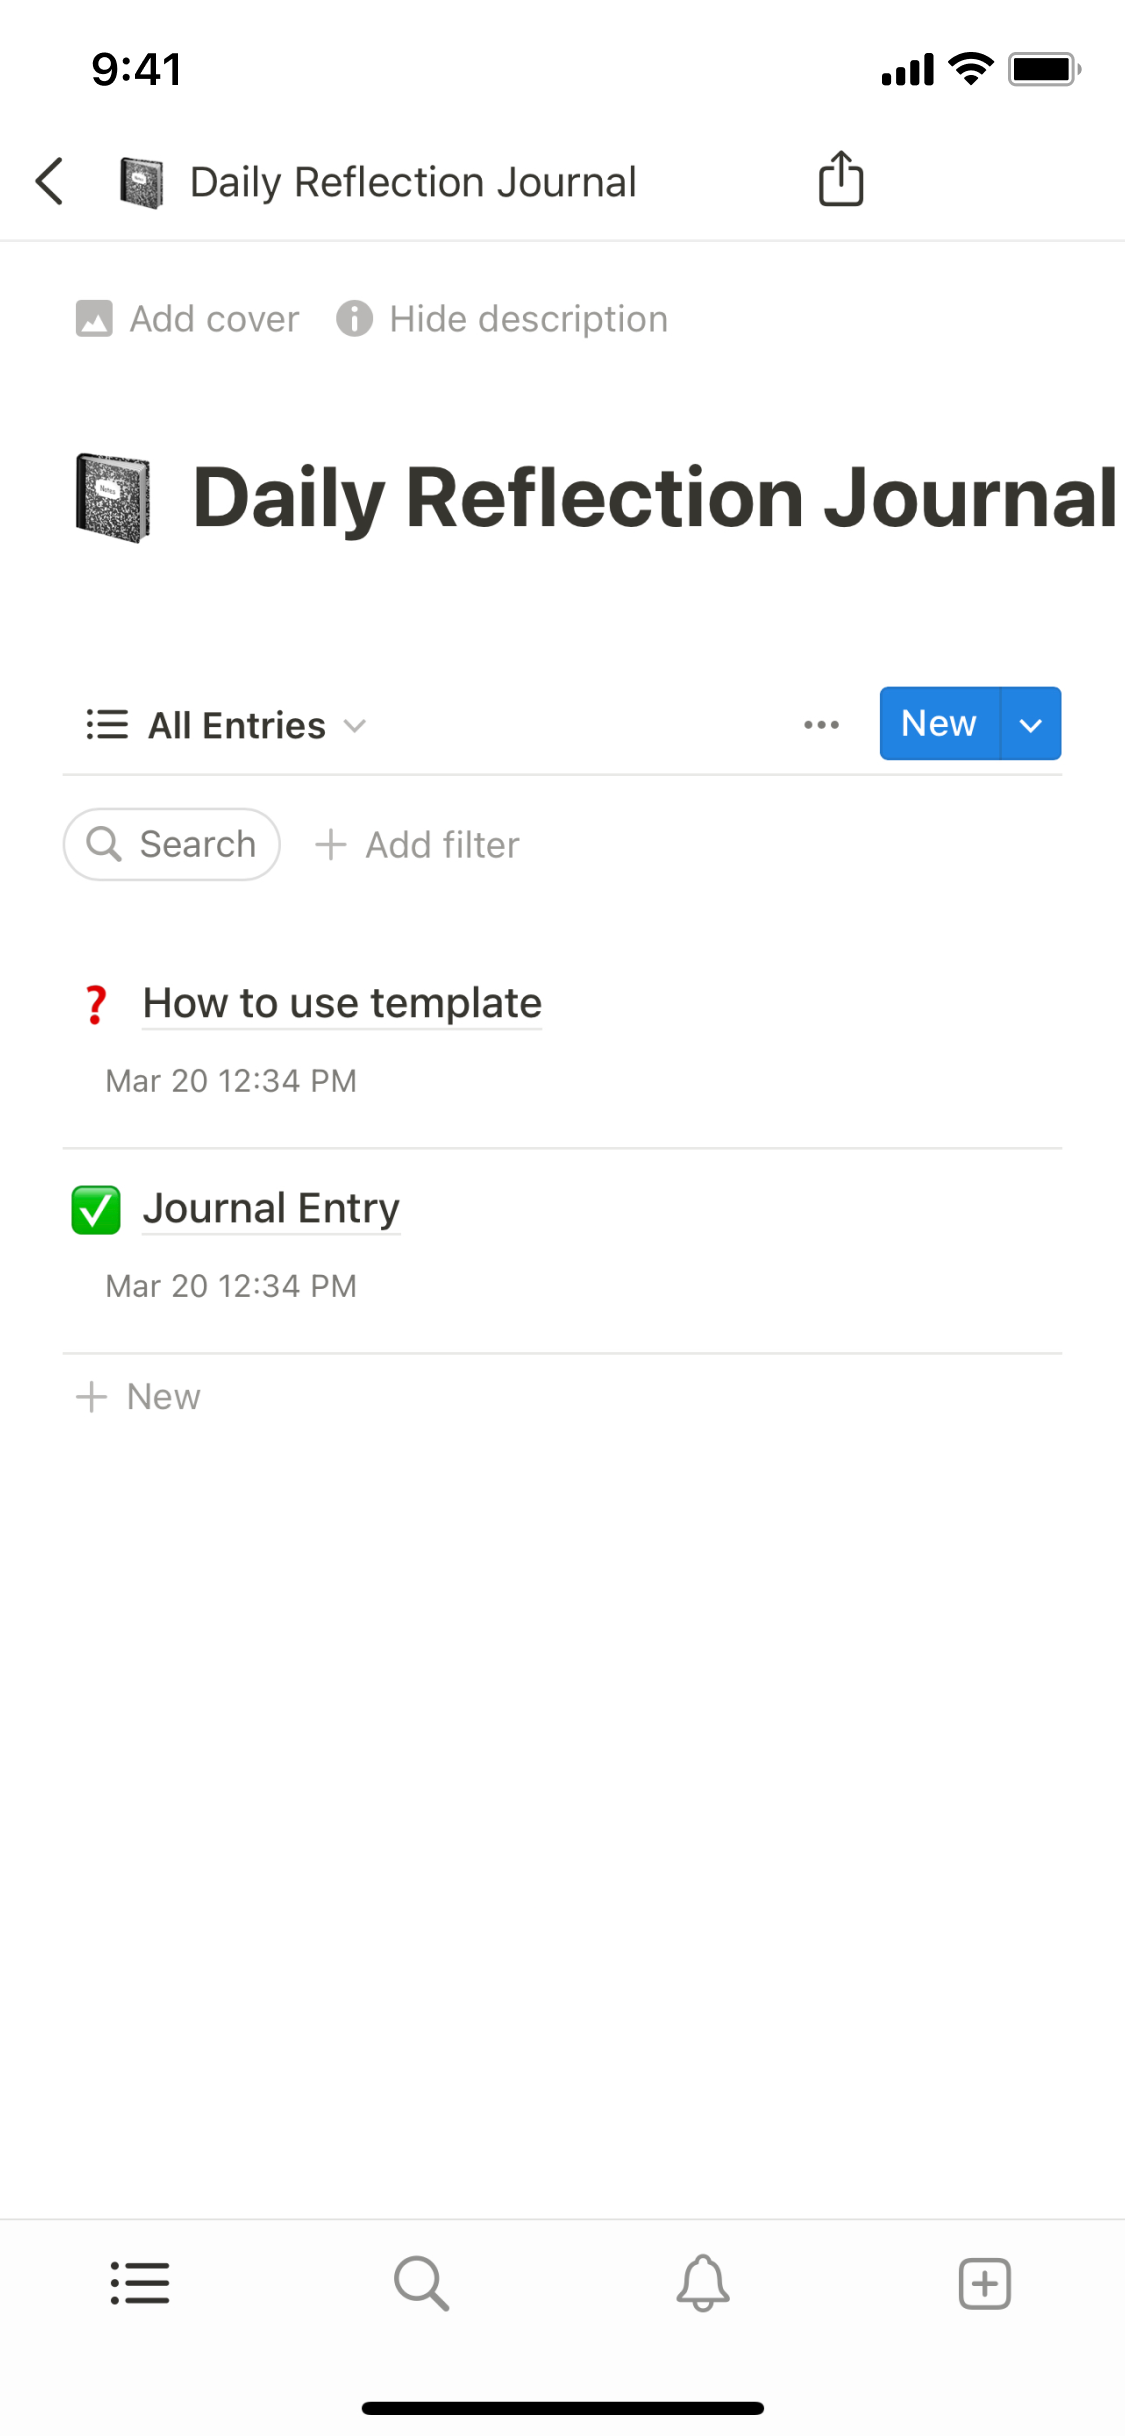Add a cover image
The image size is (1125, 2436).
click(x=188, y=319)
